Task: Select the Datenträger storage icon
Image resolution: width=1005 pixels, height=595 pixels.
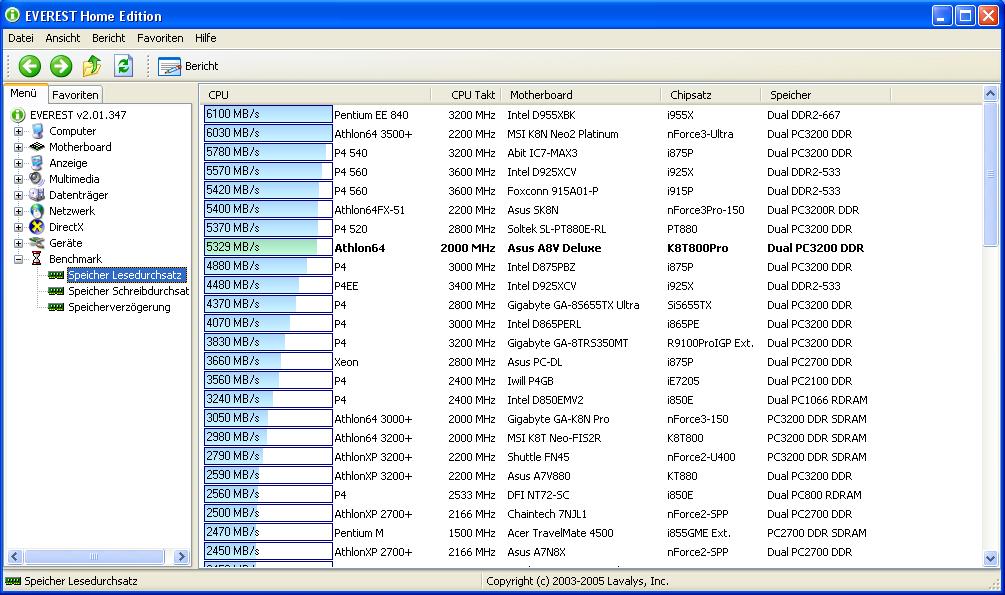Action: [37, 195]
